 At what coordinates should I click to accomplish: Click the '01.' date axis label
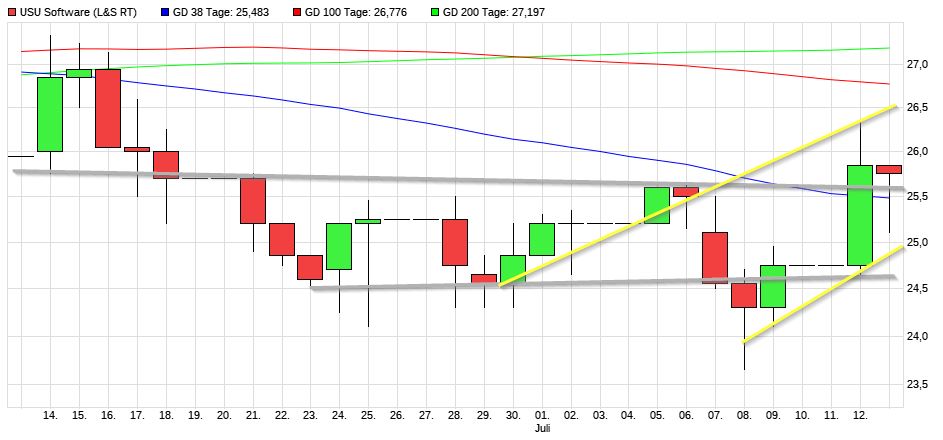[542, 415]
